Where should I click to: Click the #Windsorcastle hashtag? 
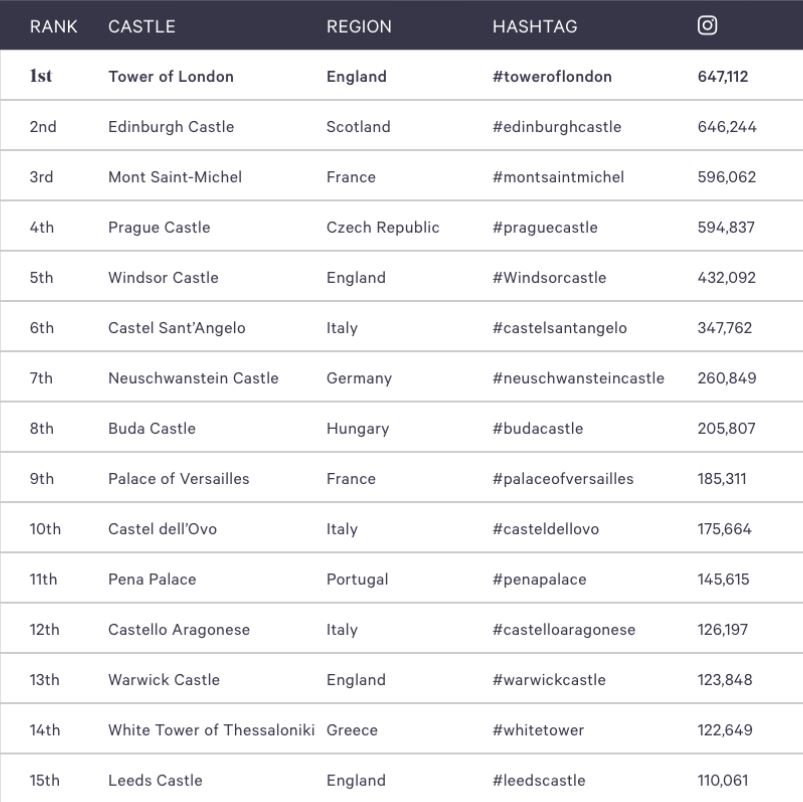pos(549,278)
